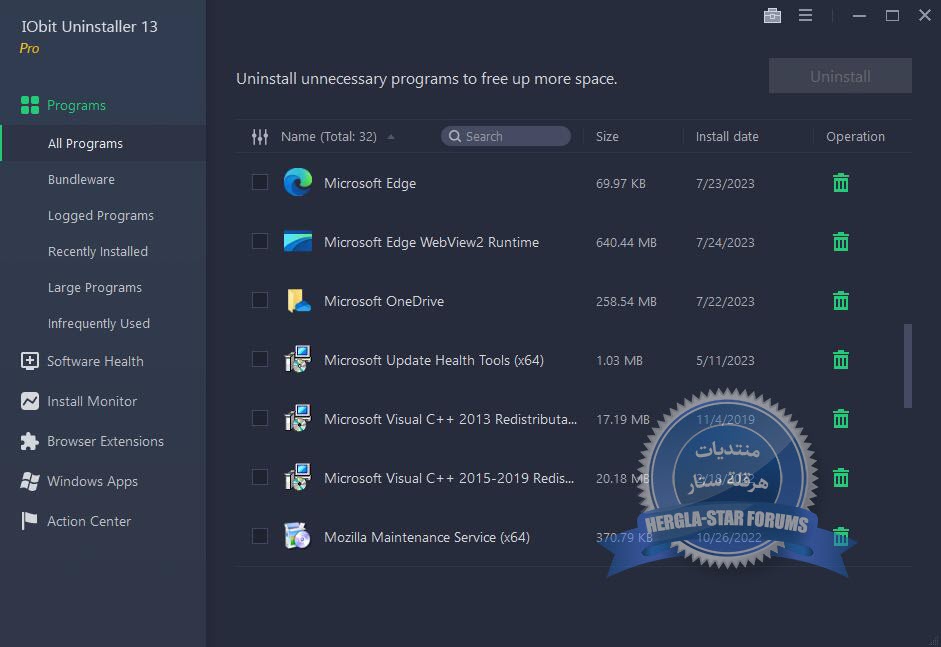Open the Browser Extensions section
Viewport: 941px width, 647px height.
105,441
